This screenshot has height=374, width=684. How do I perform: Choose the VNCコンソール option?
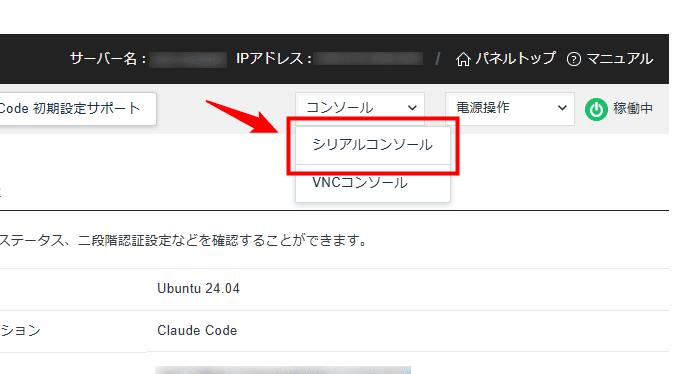(x=373, y=183)
